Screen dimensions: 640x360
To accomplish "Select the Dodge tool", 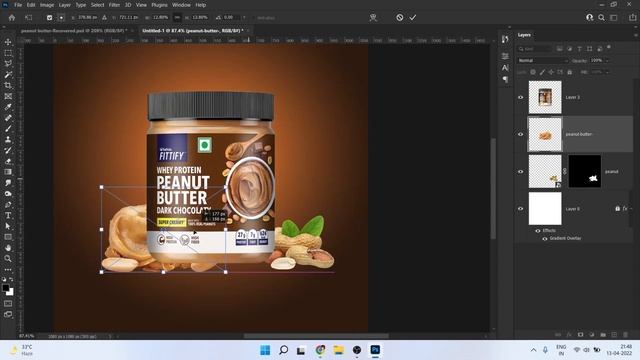I will point(8,193).
